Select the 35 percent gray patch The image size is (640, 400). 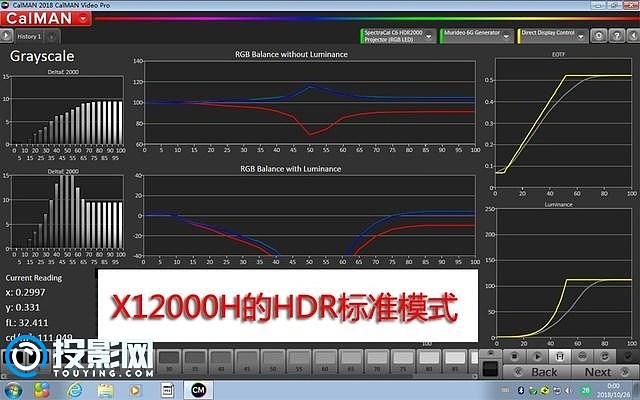pos(195,361)
